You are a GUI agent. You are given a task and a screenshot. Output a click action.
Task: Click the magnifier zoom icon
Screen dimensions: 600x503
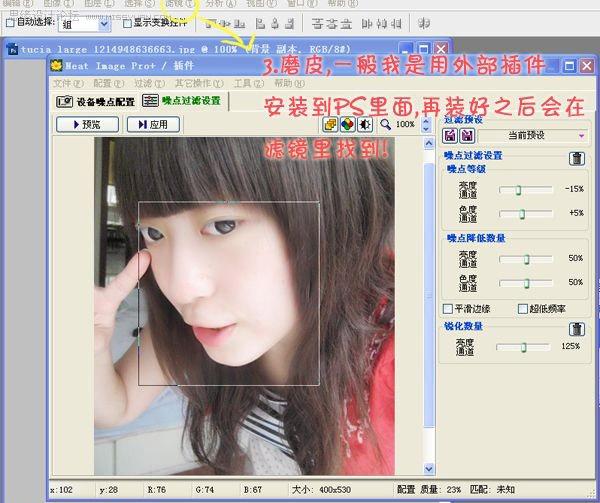click(385, 124)
